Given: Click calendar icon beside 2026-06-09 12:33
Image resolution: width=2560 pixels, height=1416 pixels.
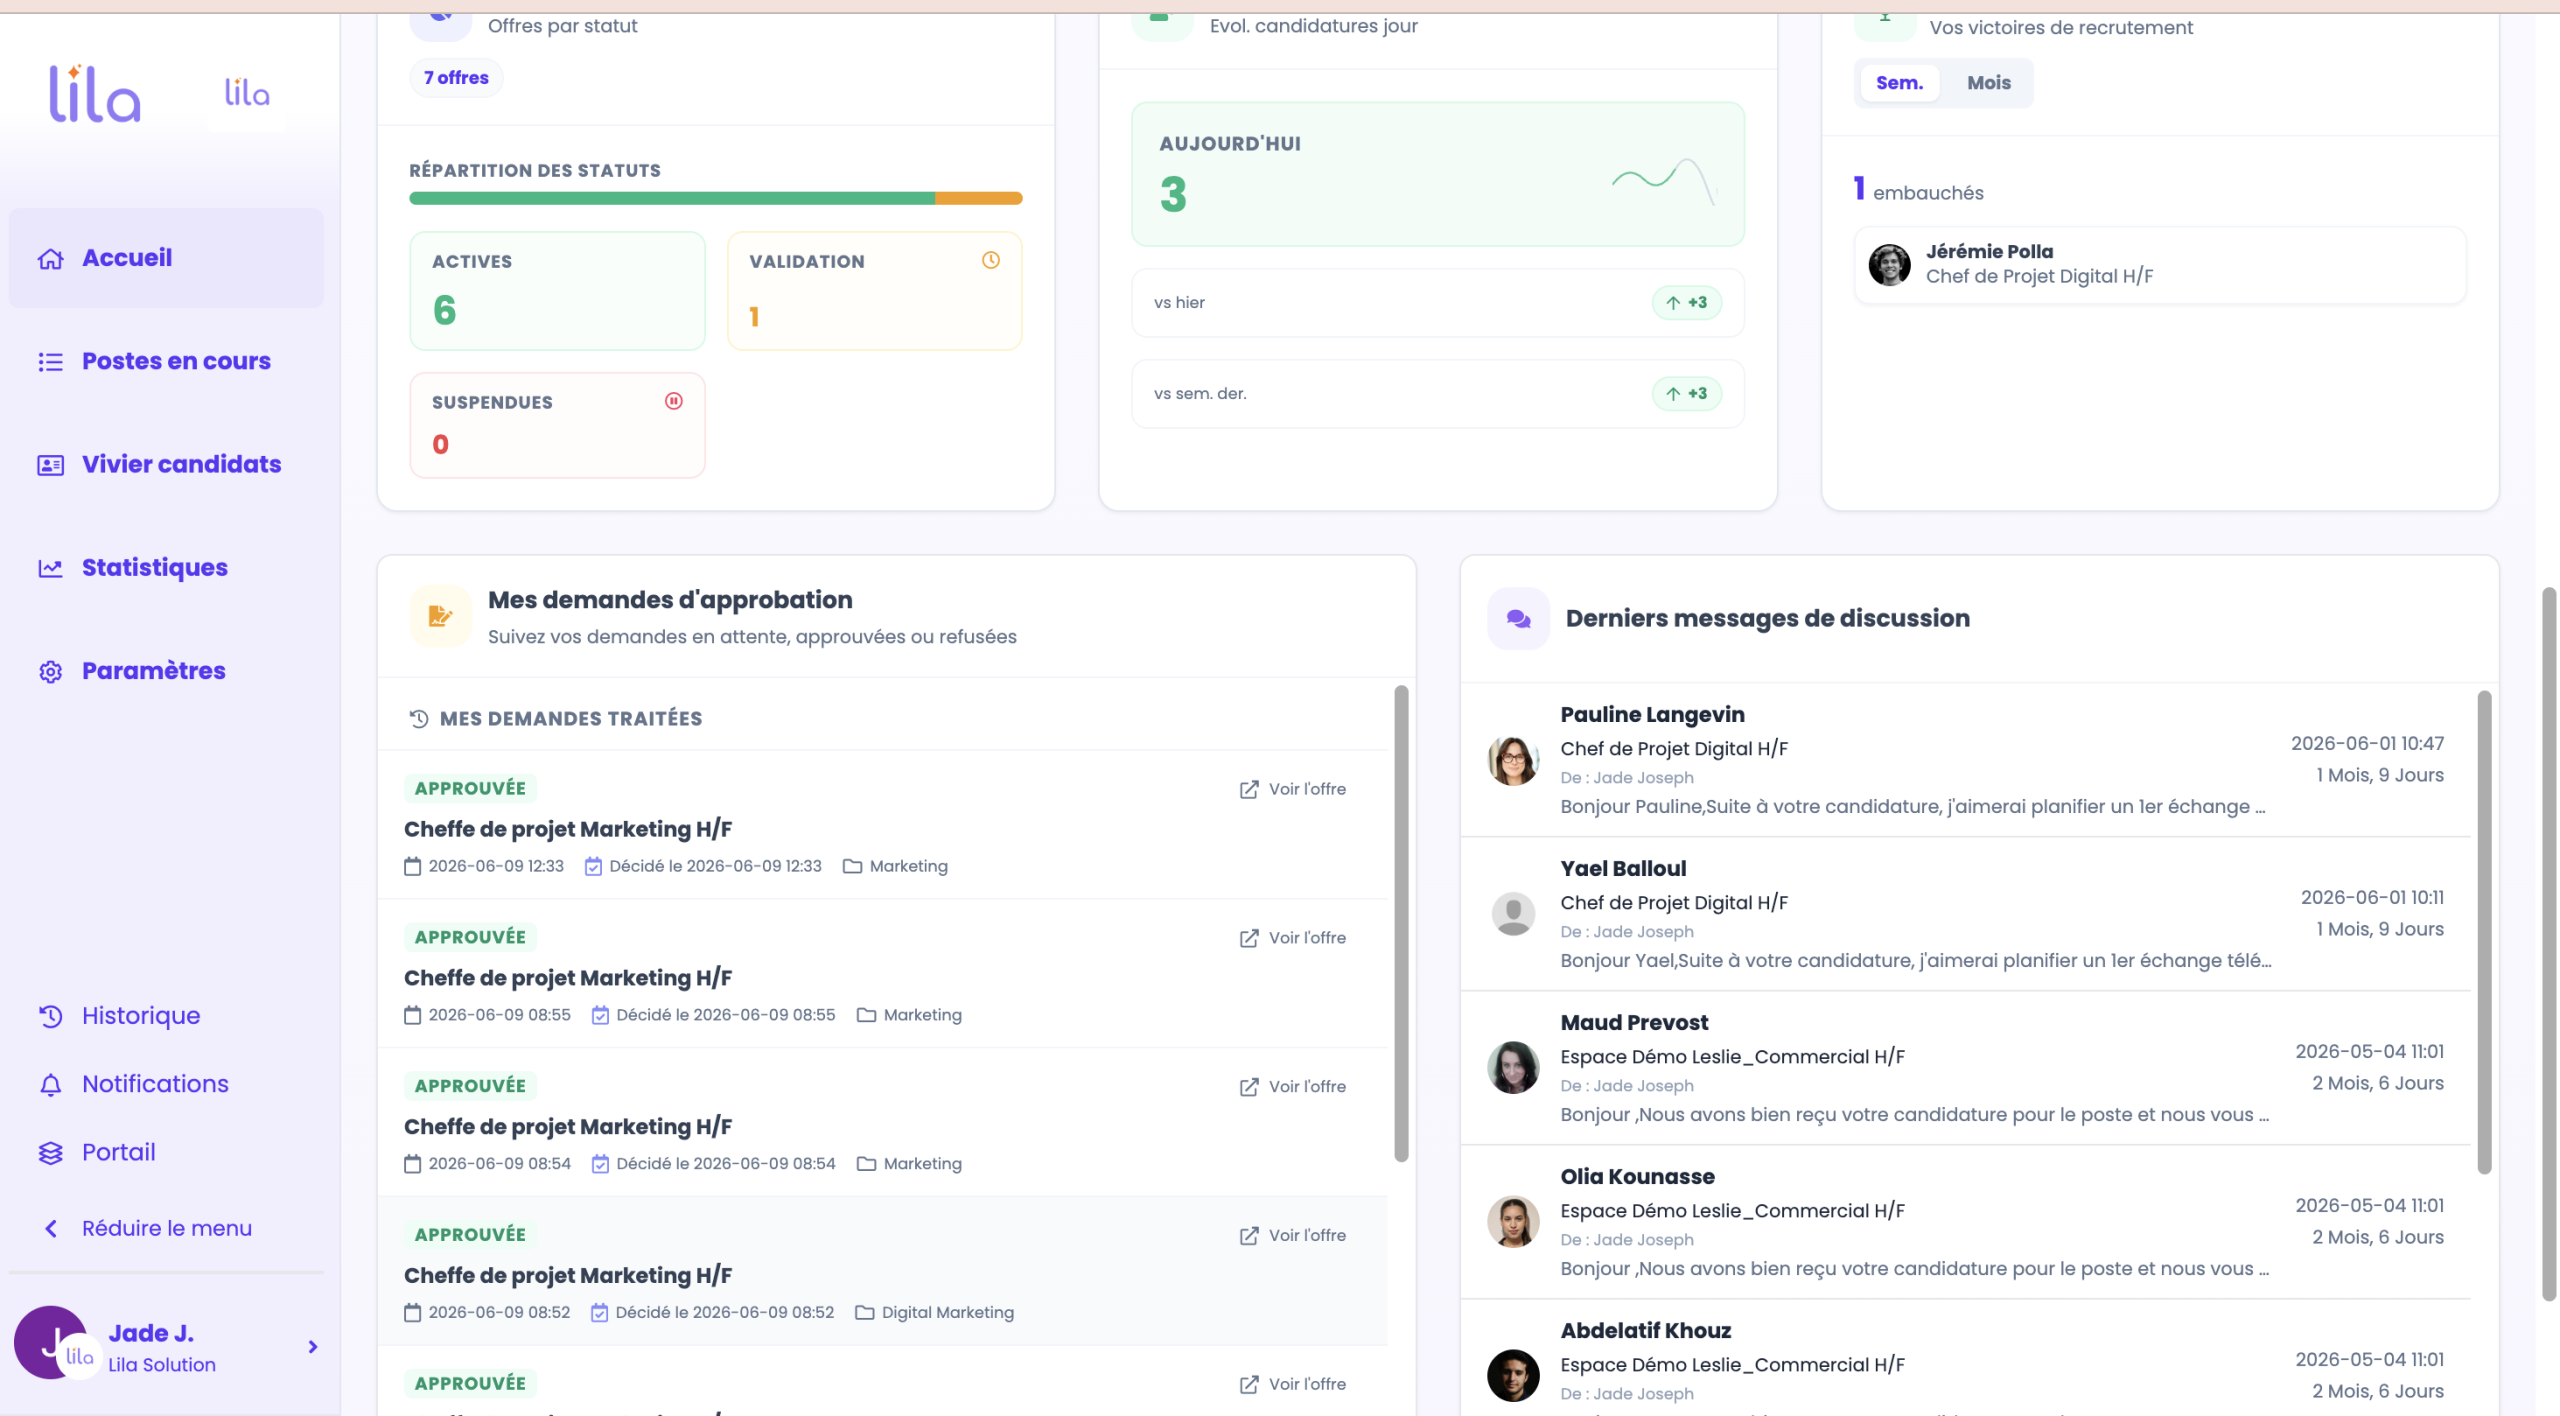Looking at the screenshot, I should click(412, 866).
